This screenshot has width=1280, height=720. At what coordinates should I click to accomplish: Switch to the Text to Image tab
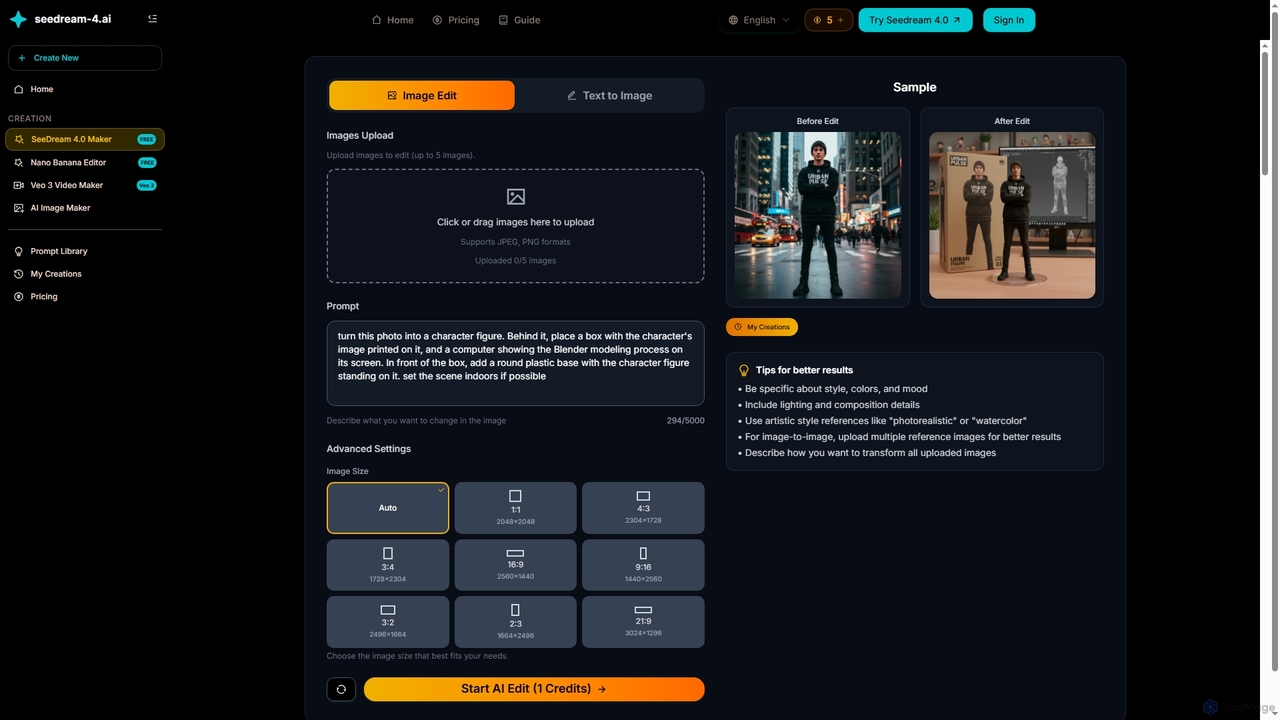pyautogui.click(x=609, y=96)
